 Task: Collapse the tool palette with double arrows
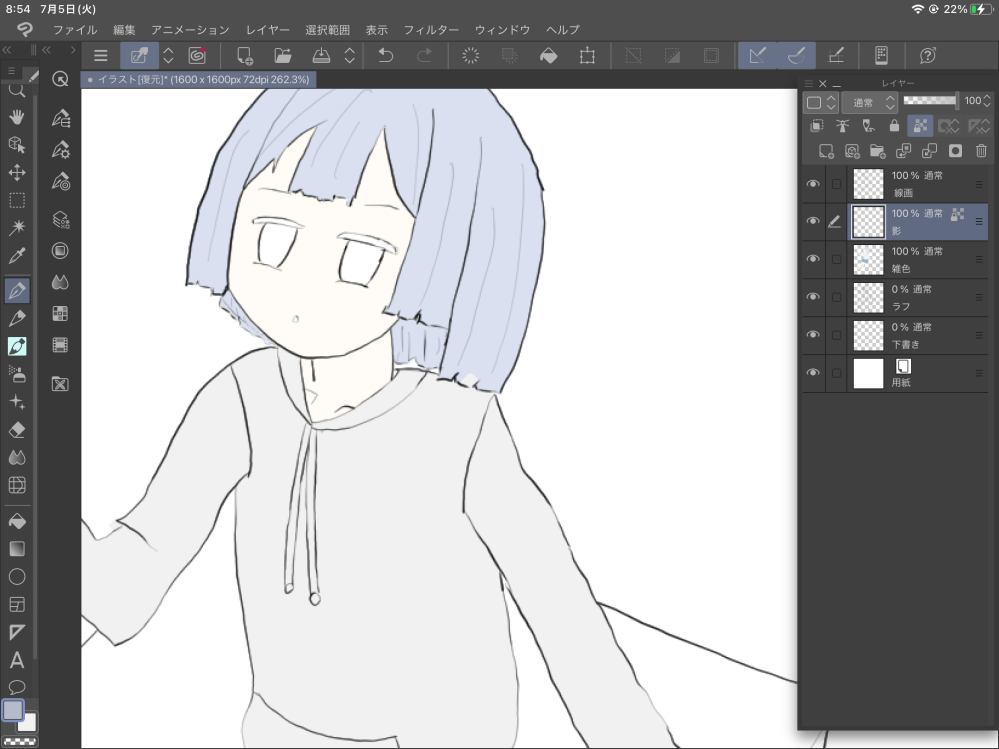pos(7,50)
